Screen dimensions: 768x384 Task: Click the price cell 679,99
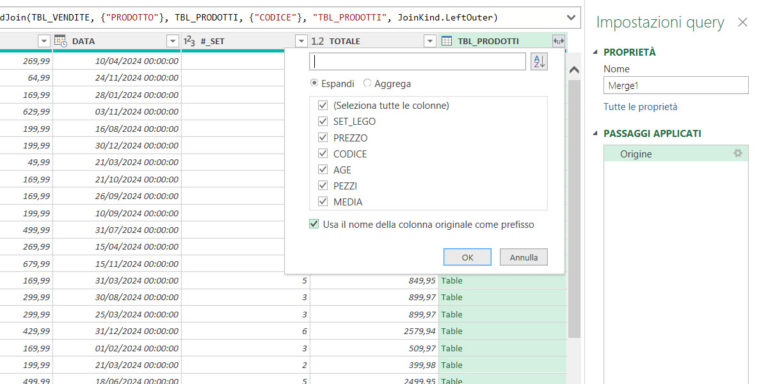point(25,264)
